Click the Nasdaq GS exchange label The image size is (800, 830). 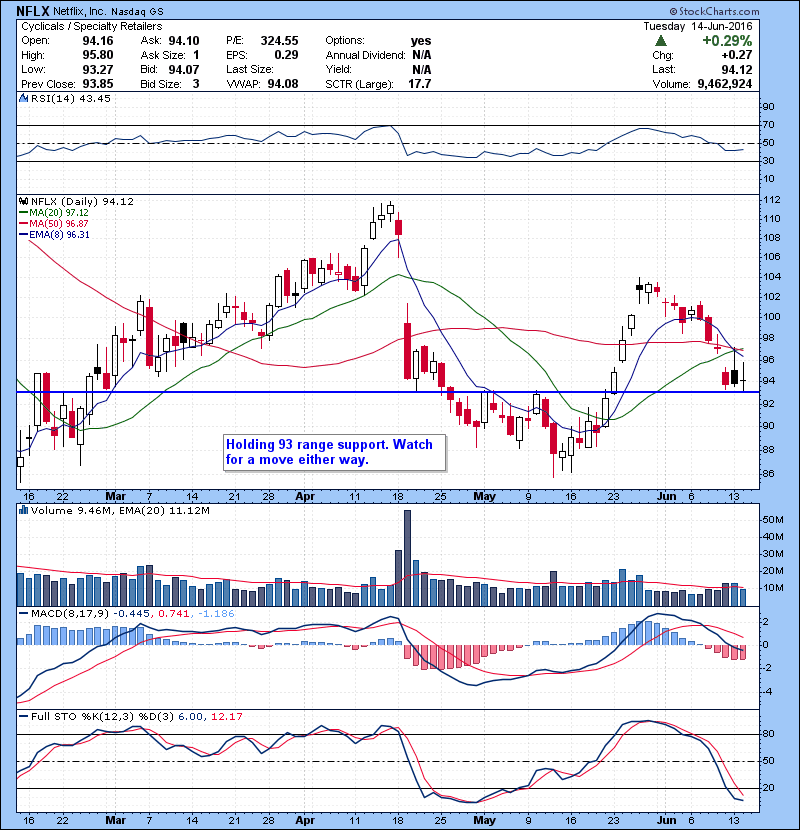click(137, 11)
